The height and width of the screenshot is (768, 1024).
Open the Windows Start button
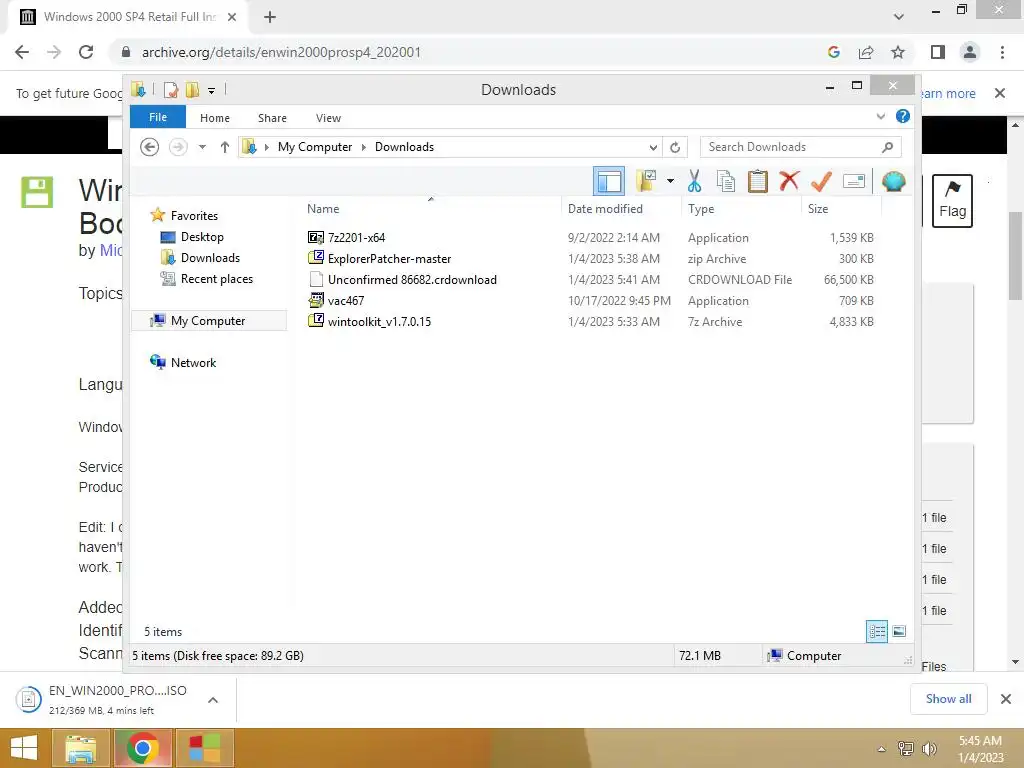pos(24,748)
